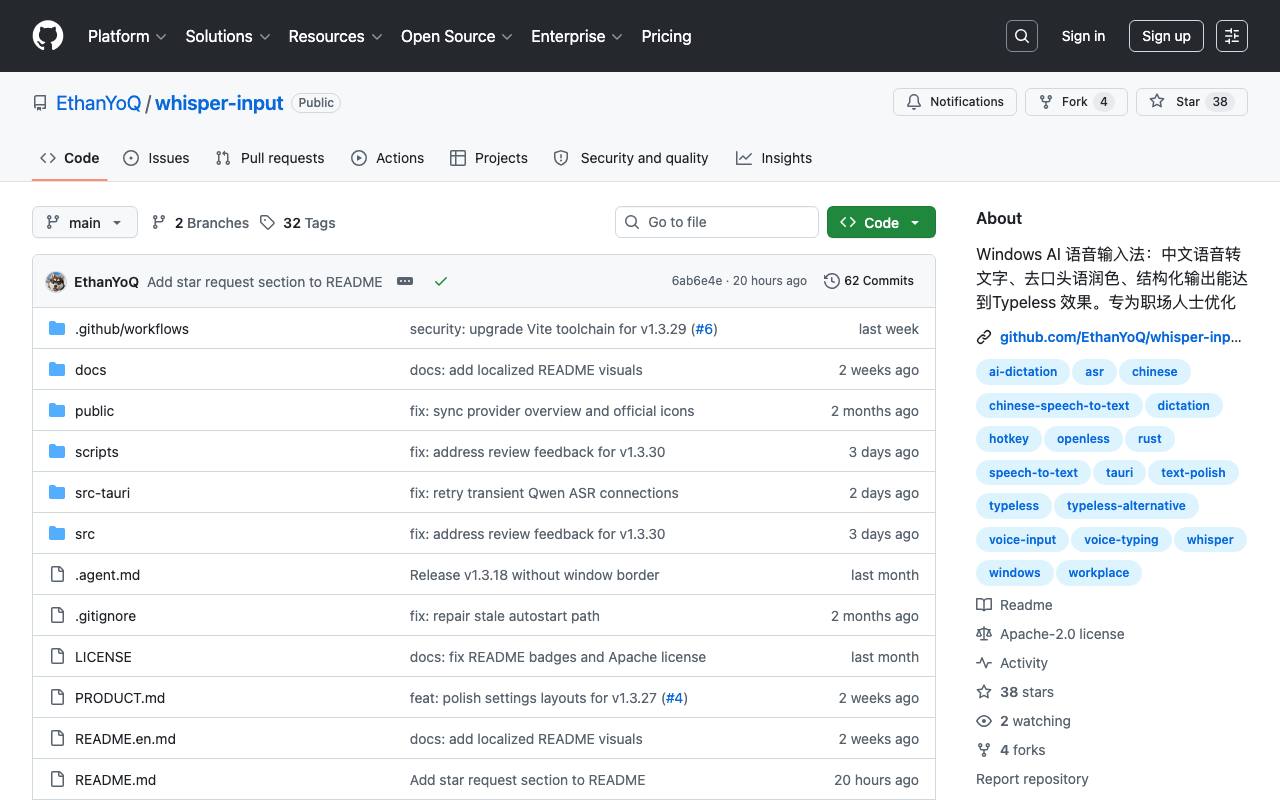Open the Enterprise dropdown menu
Screen dimensions: 1280x800
coord(577,36)
